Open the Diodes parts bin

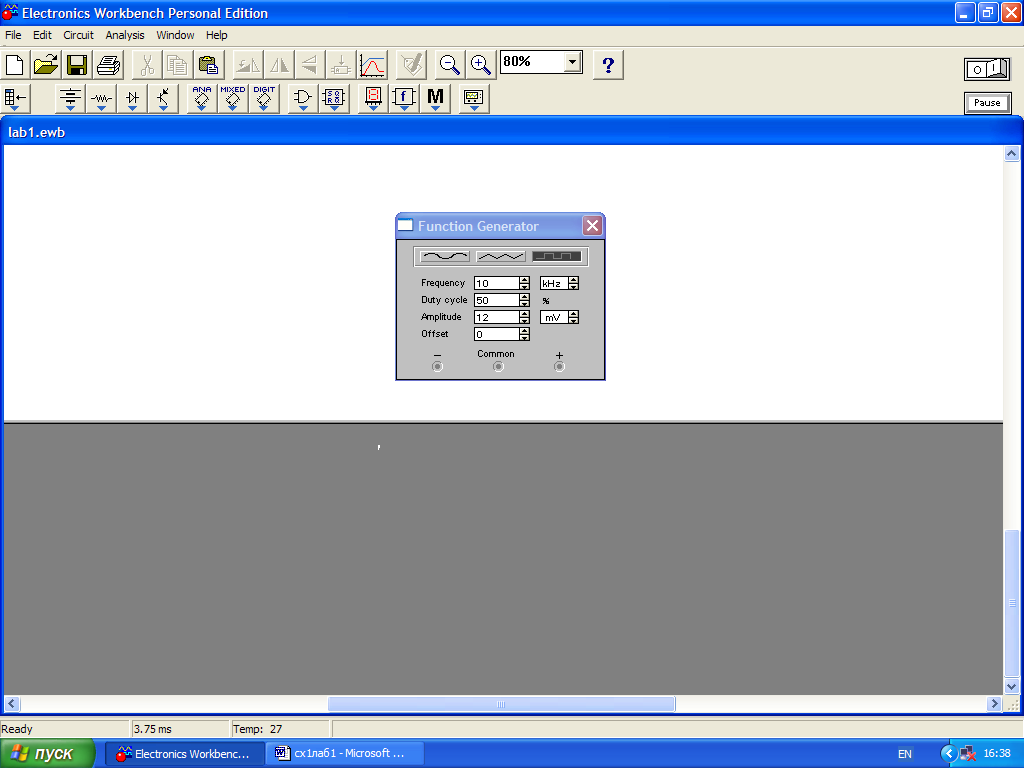click(133, 99)
